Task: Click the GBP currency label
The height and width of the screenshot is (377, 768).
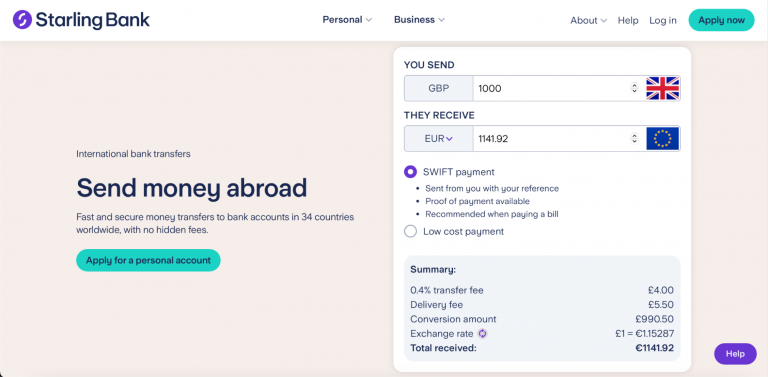Action: click(438, 89)
